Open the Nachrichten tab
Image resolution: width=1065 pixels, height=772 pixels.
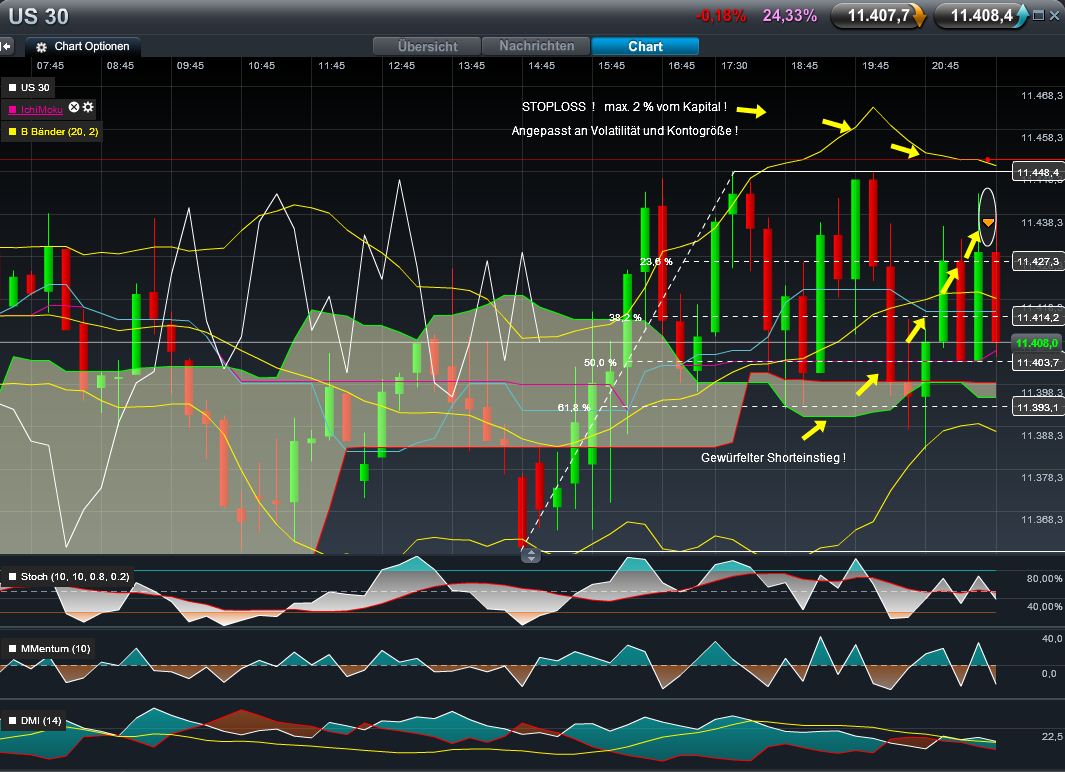pyautogui.click(x=536, y=46)
